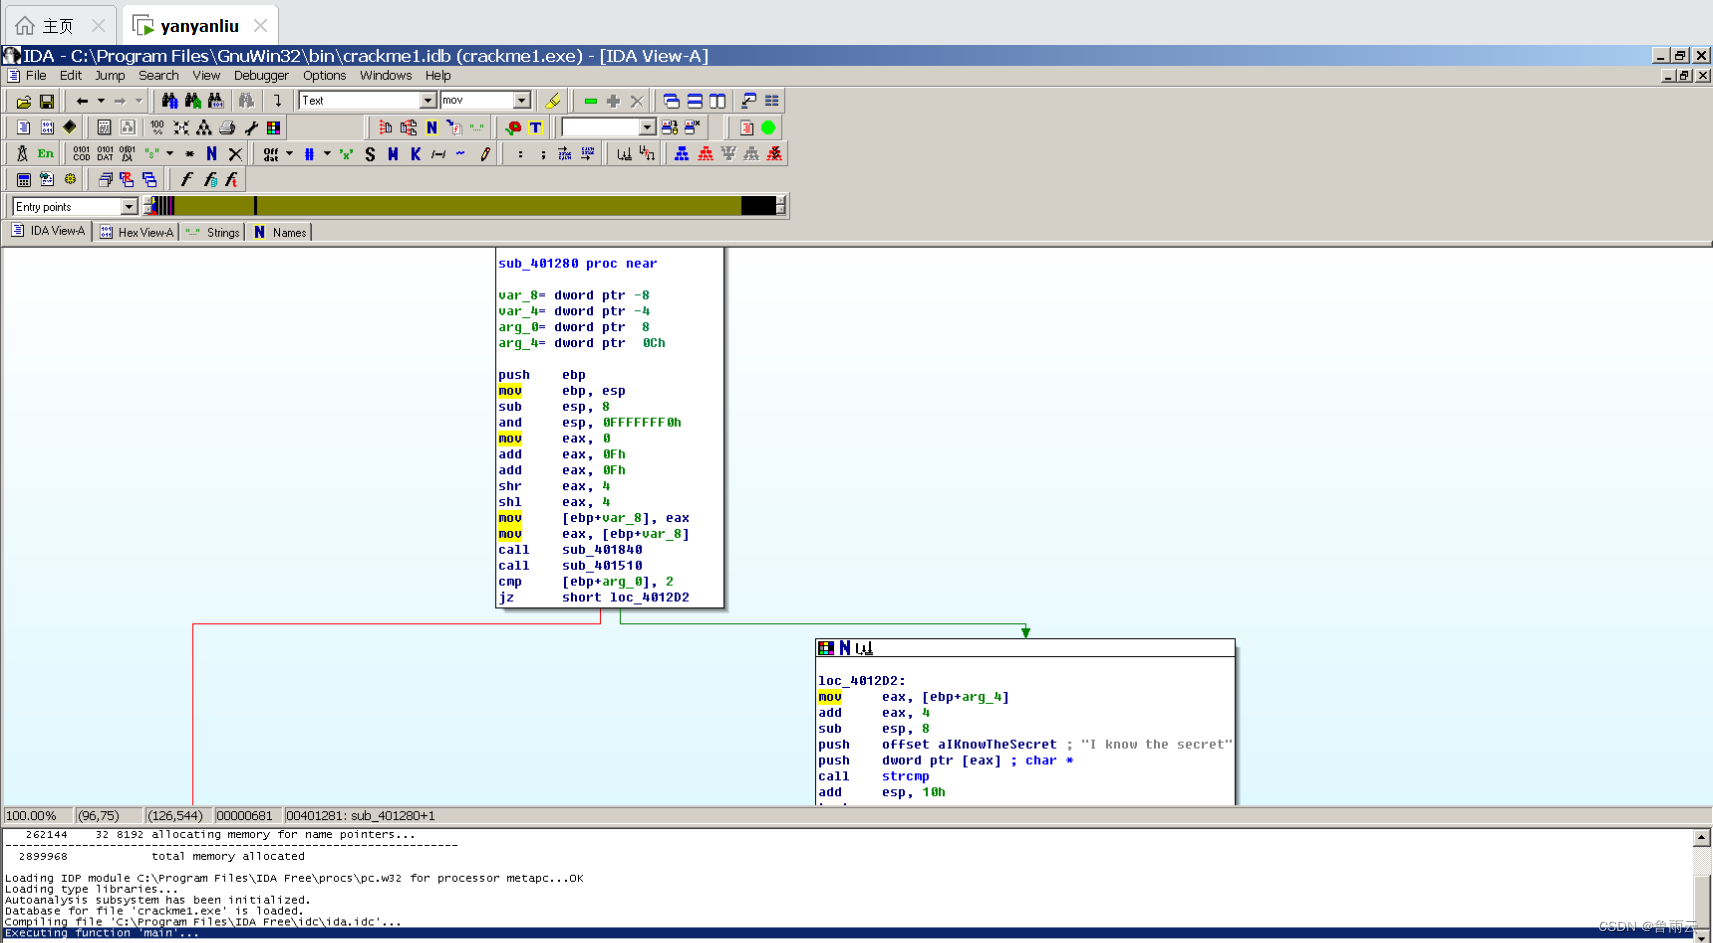
Task: Switch to the Names tab
Action: pos(280,232)
